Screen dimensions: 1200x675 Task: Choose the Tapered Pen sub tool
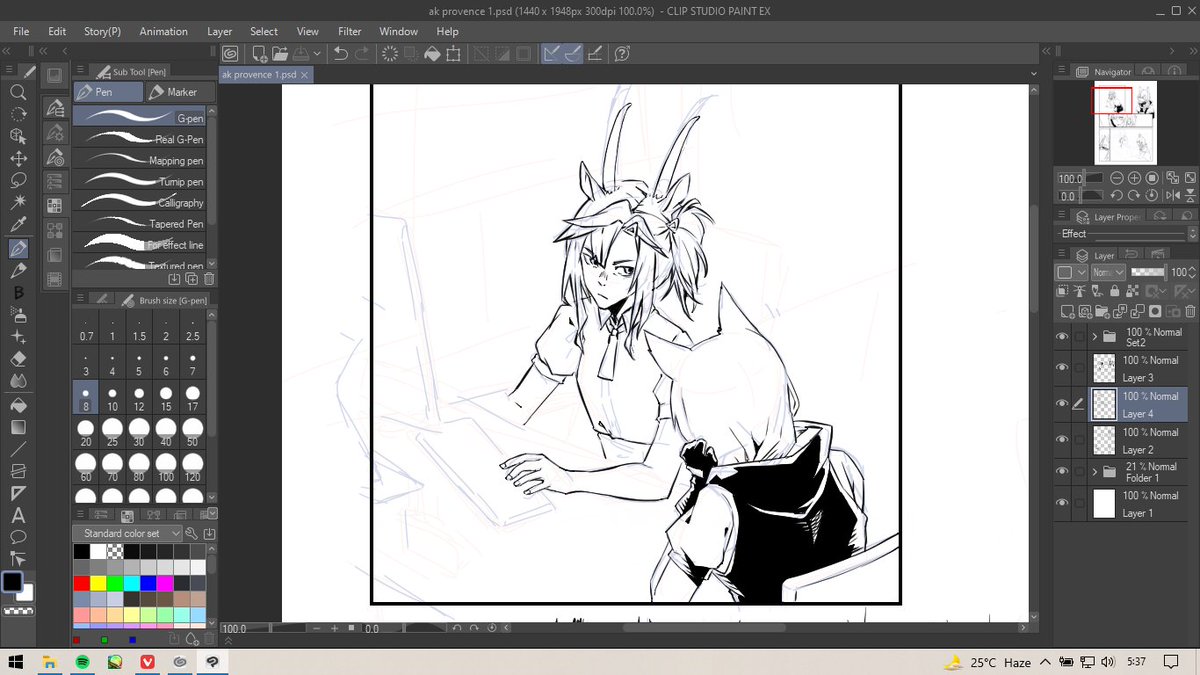point(140,223)
